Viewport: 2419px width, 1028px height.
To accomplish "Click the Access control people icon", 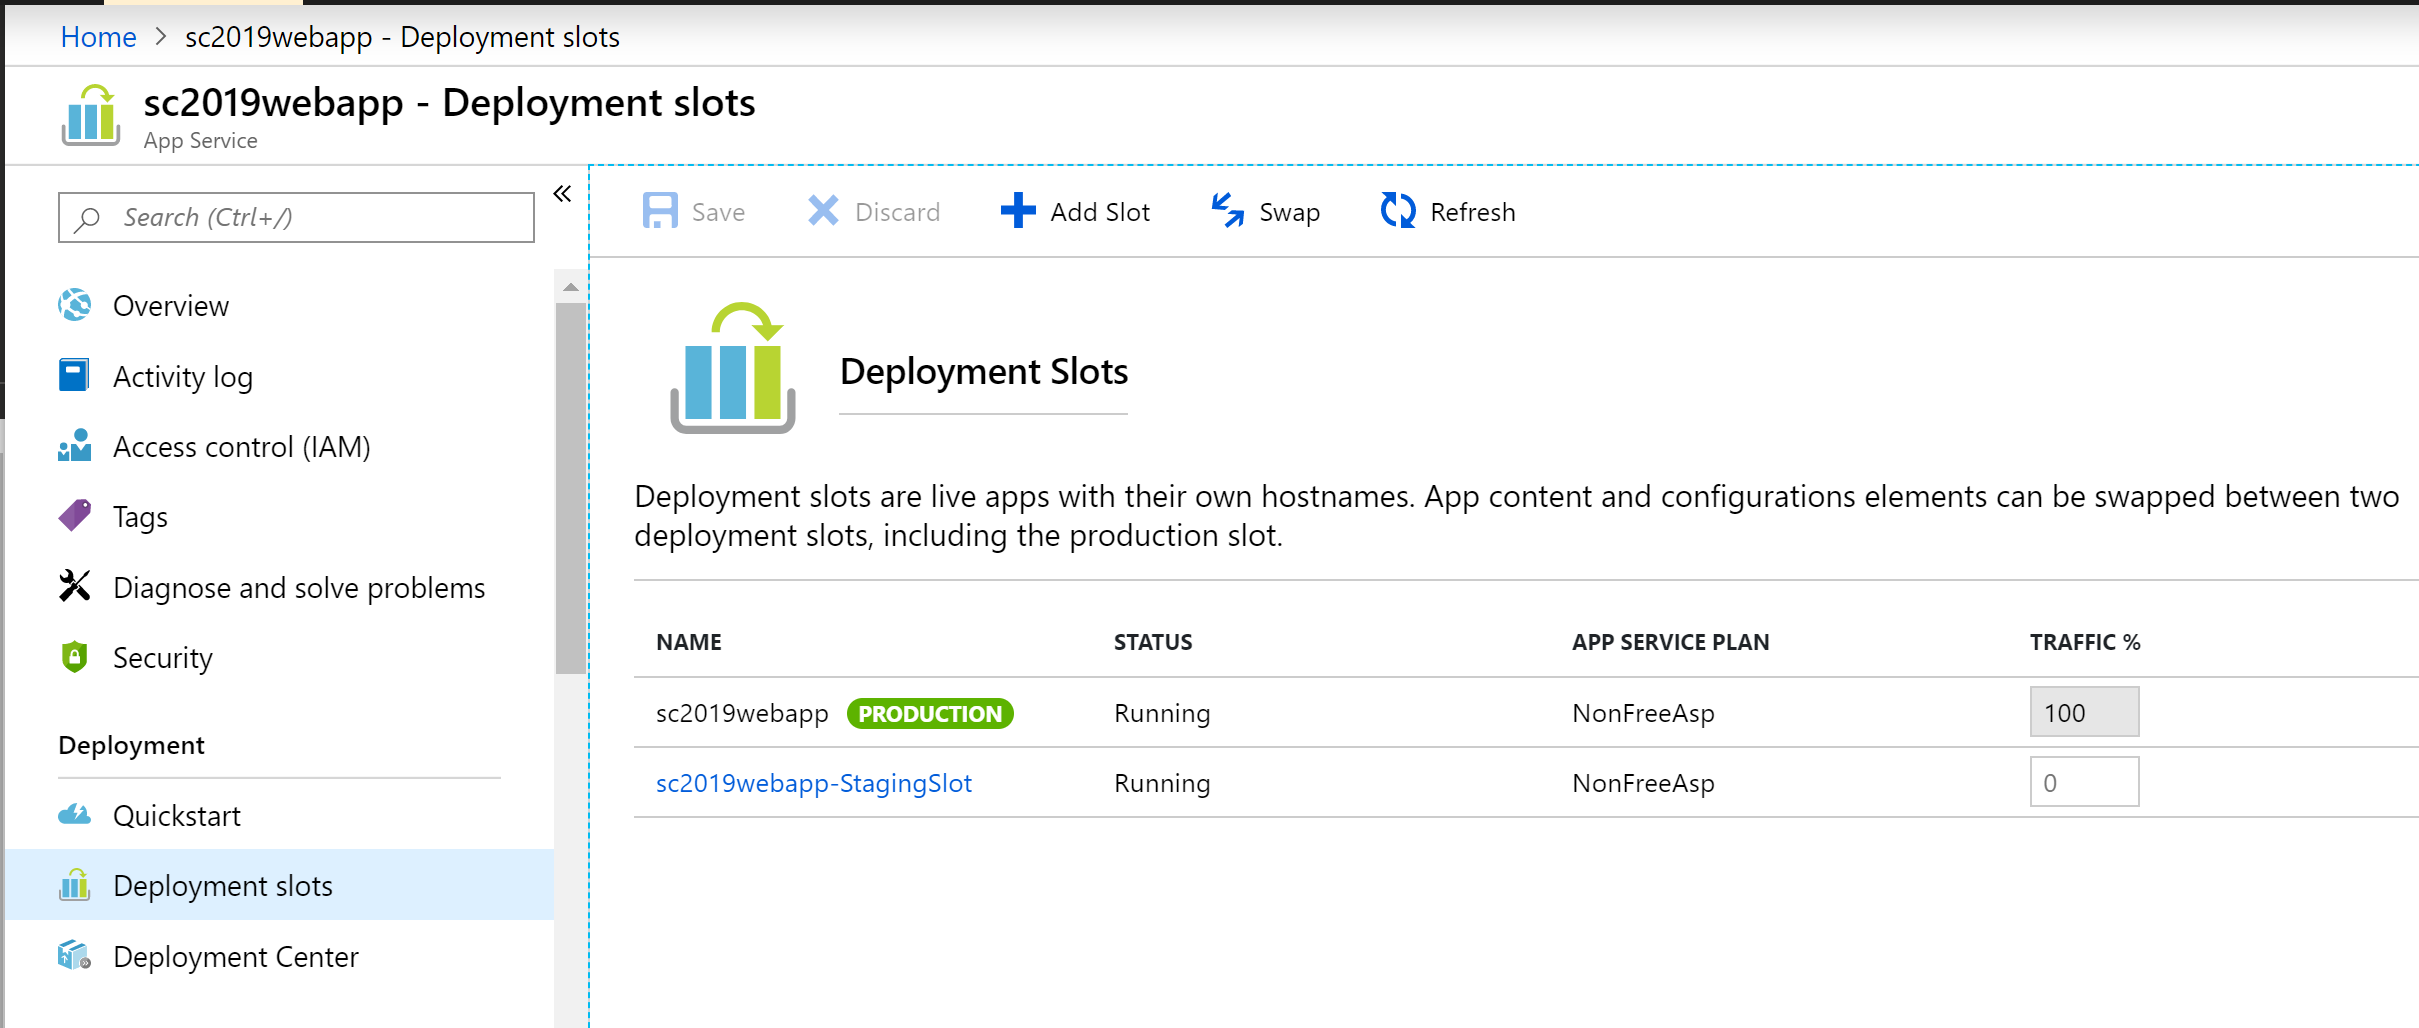I will 75,446.
